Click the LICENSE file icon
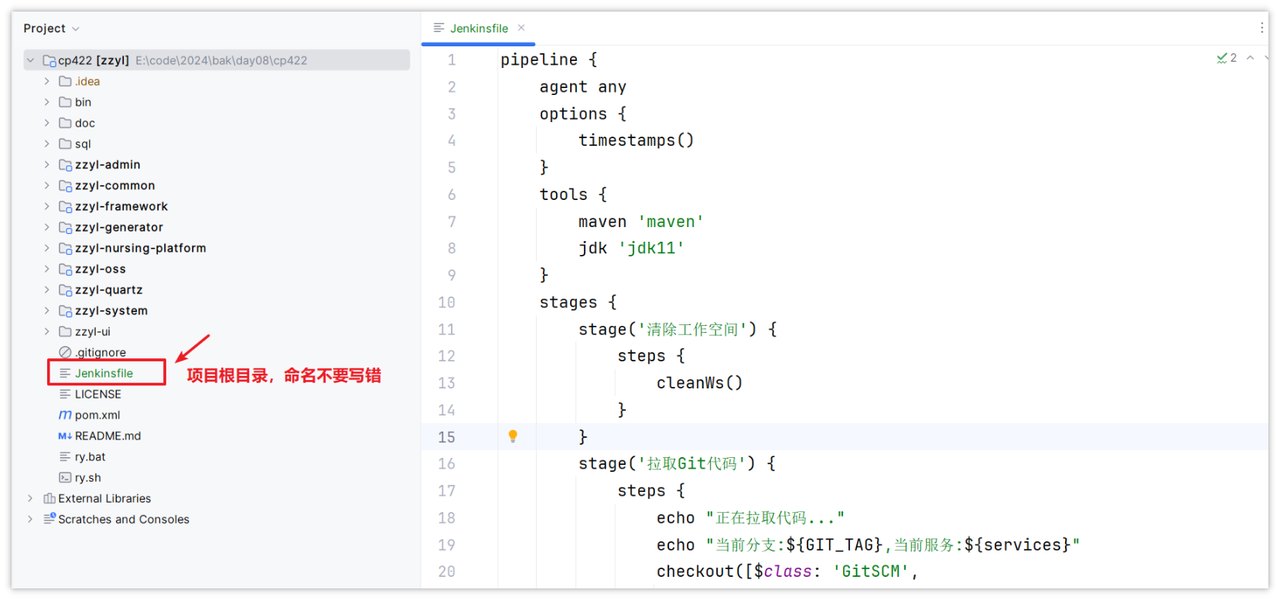 click(x=65, y=394)
